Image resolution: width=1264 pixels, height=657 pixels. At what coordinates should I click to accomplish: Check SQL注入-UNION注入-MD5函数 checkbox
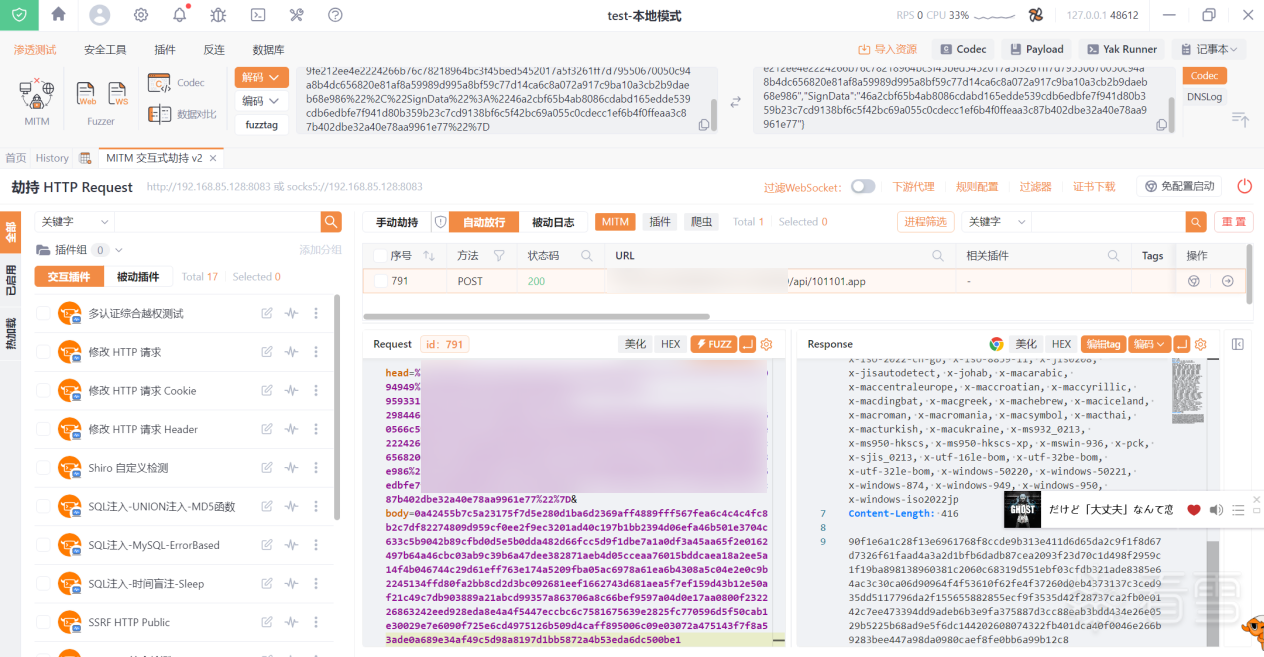42,506
